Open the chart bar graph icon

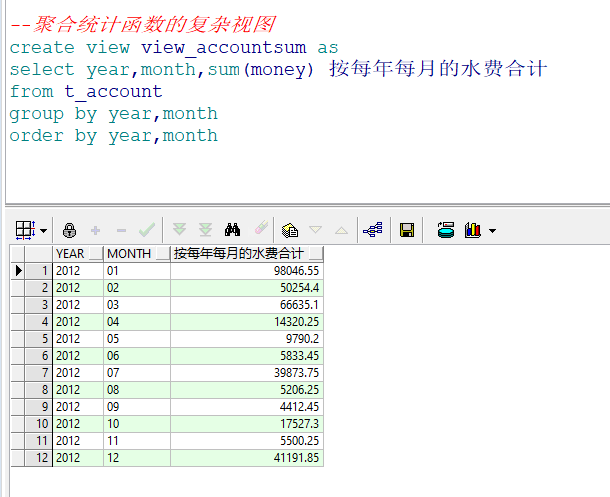pos(473,230)
